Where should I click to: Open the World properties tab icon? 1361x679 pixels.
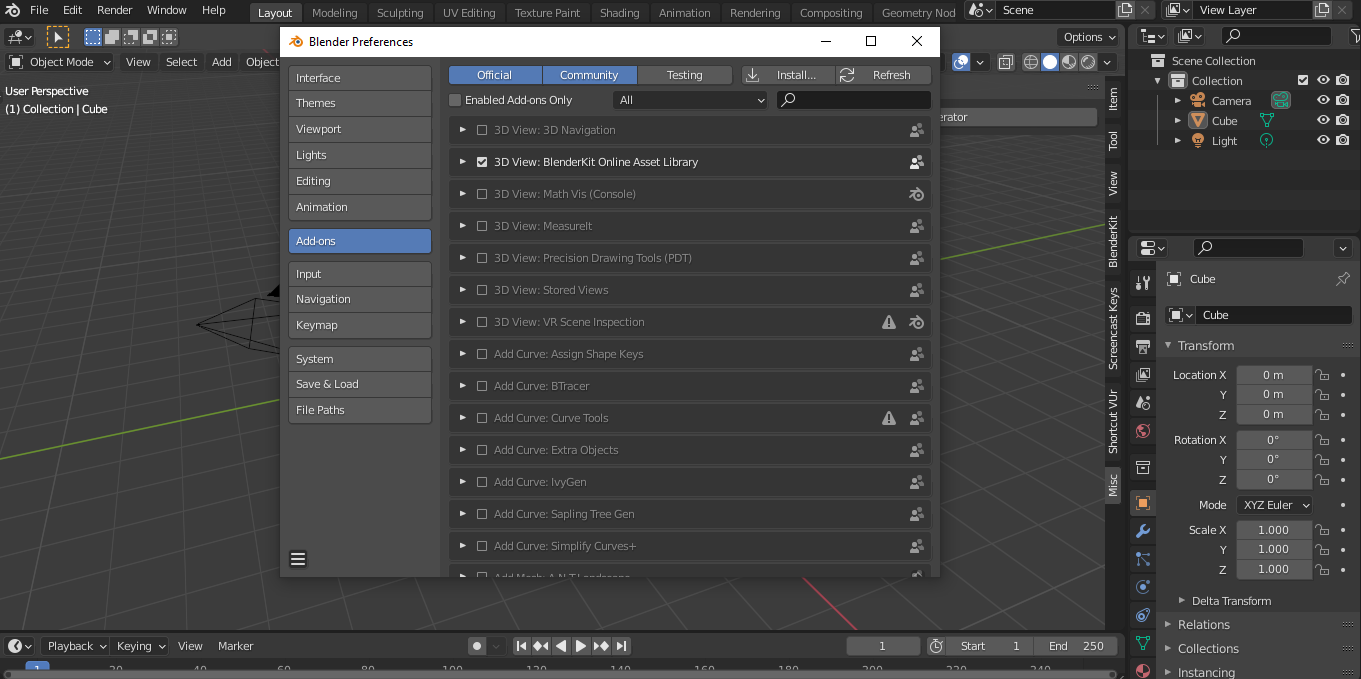click(1143, 431)
